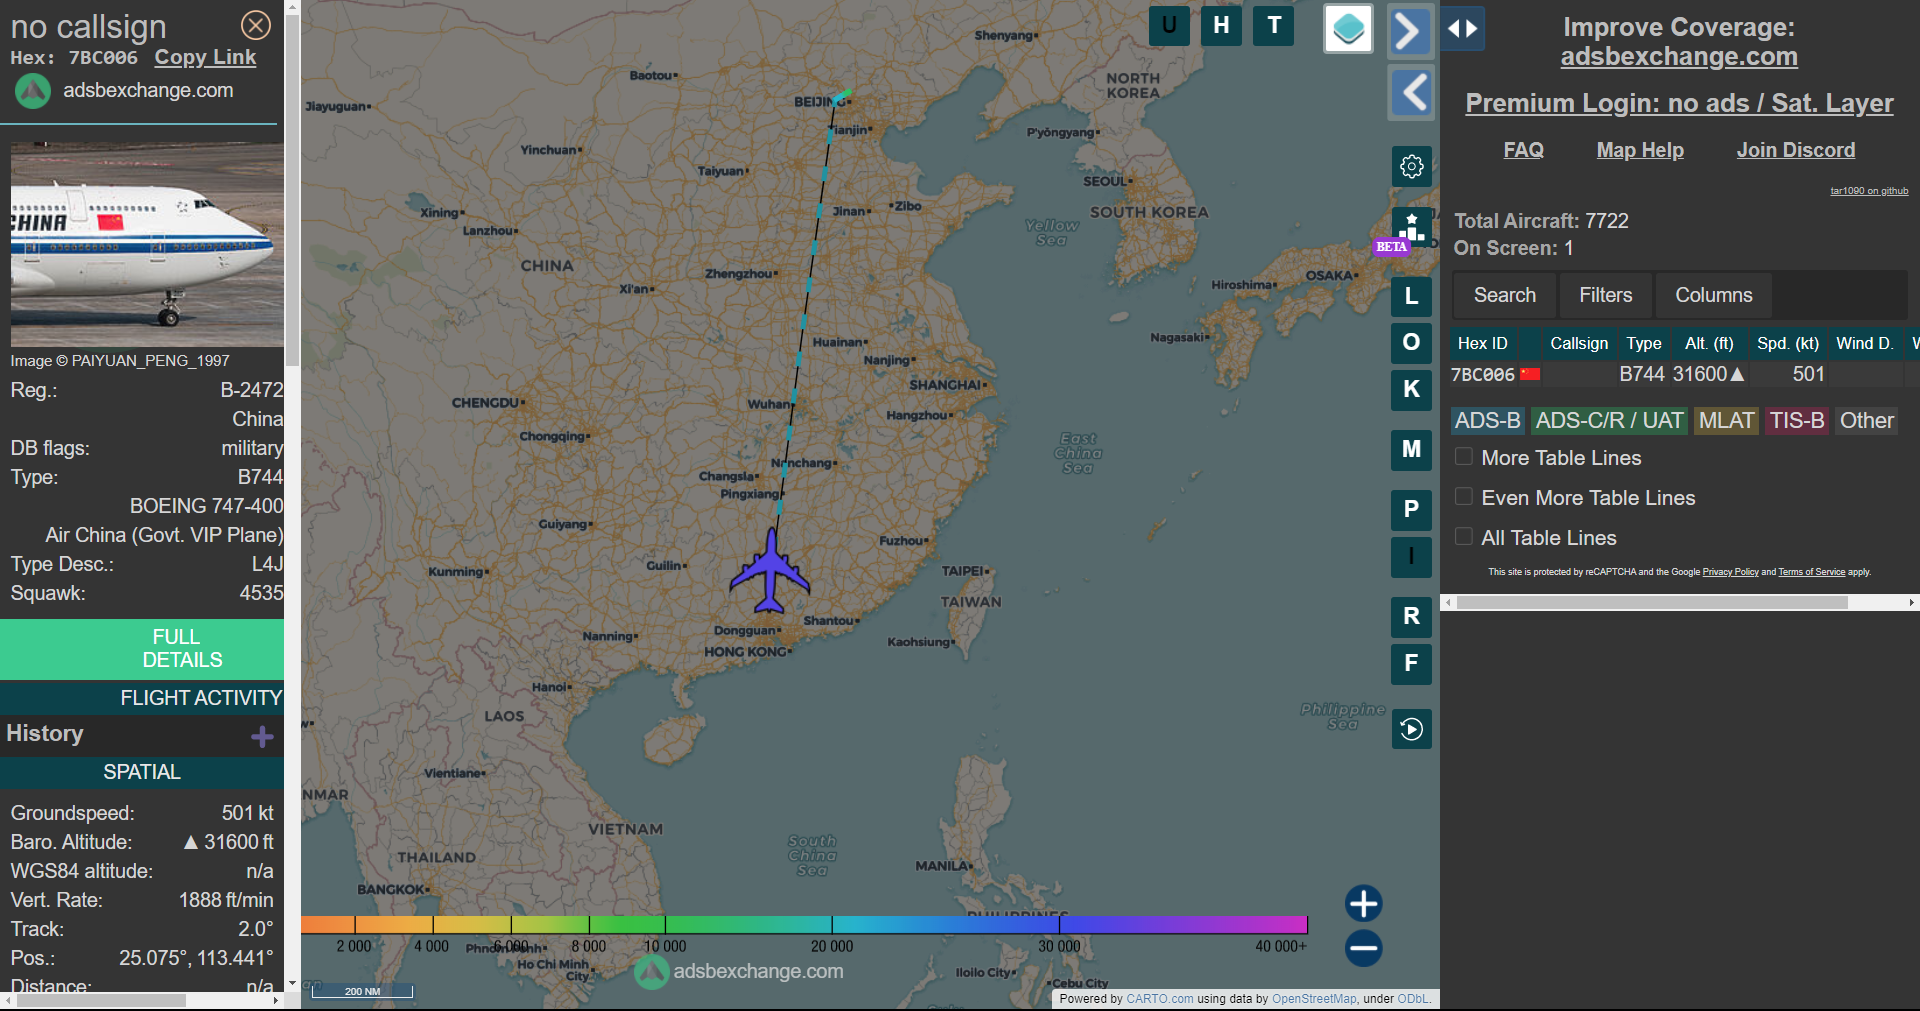Screen dimensions: 1920x1011
Task: Toggle the ADS-C/R / UAT source filter
Action: (1609, 421)
